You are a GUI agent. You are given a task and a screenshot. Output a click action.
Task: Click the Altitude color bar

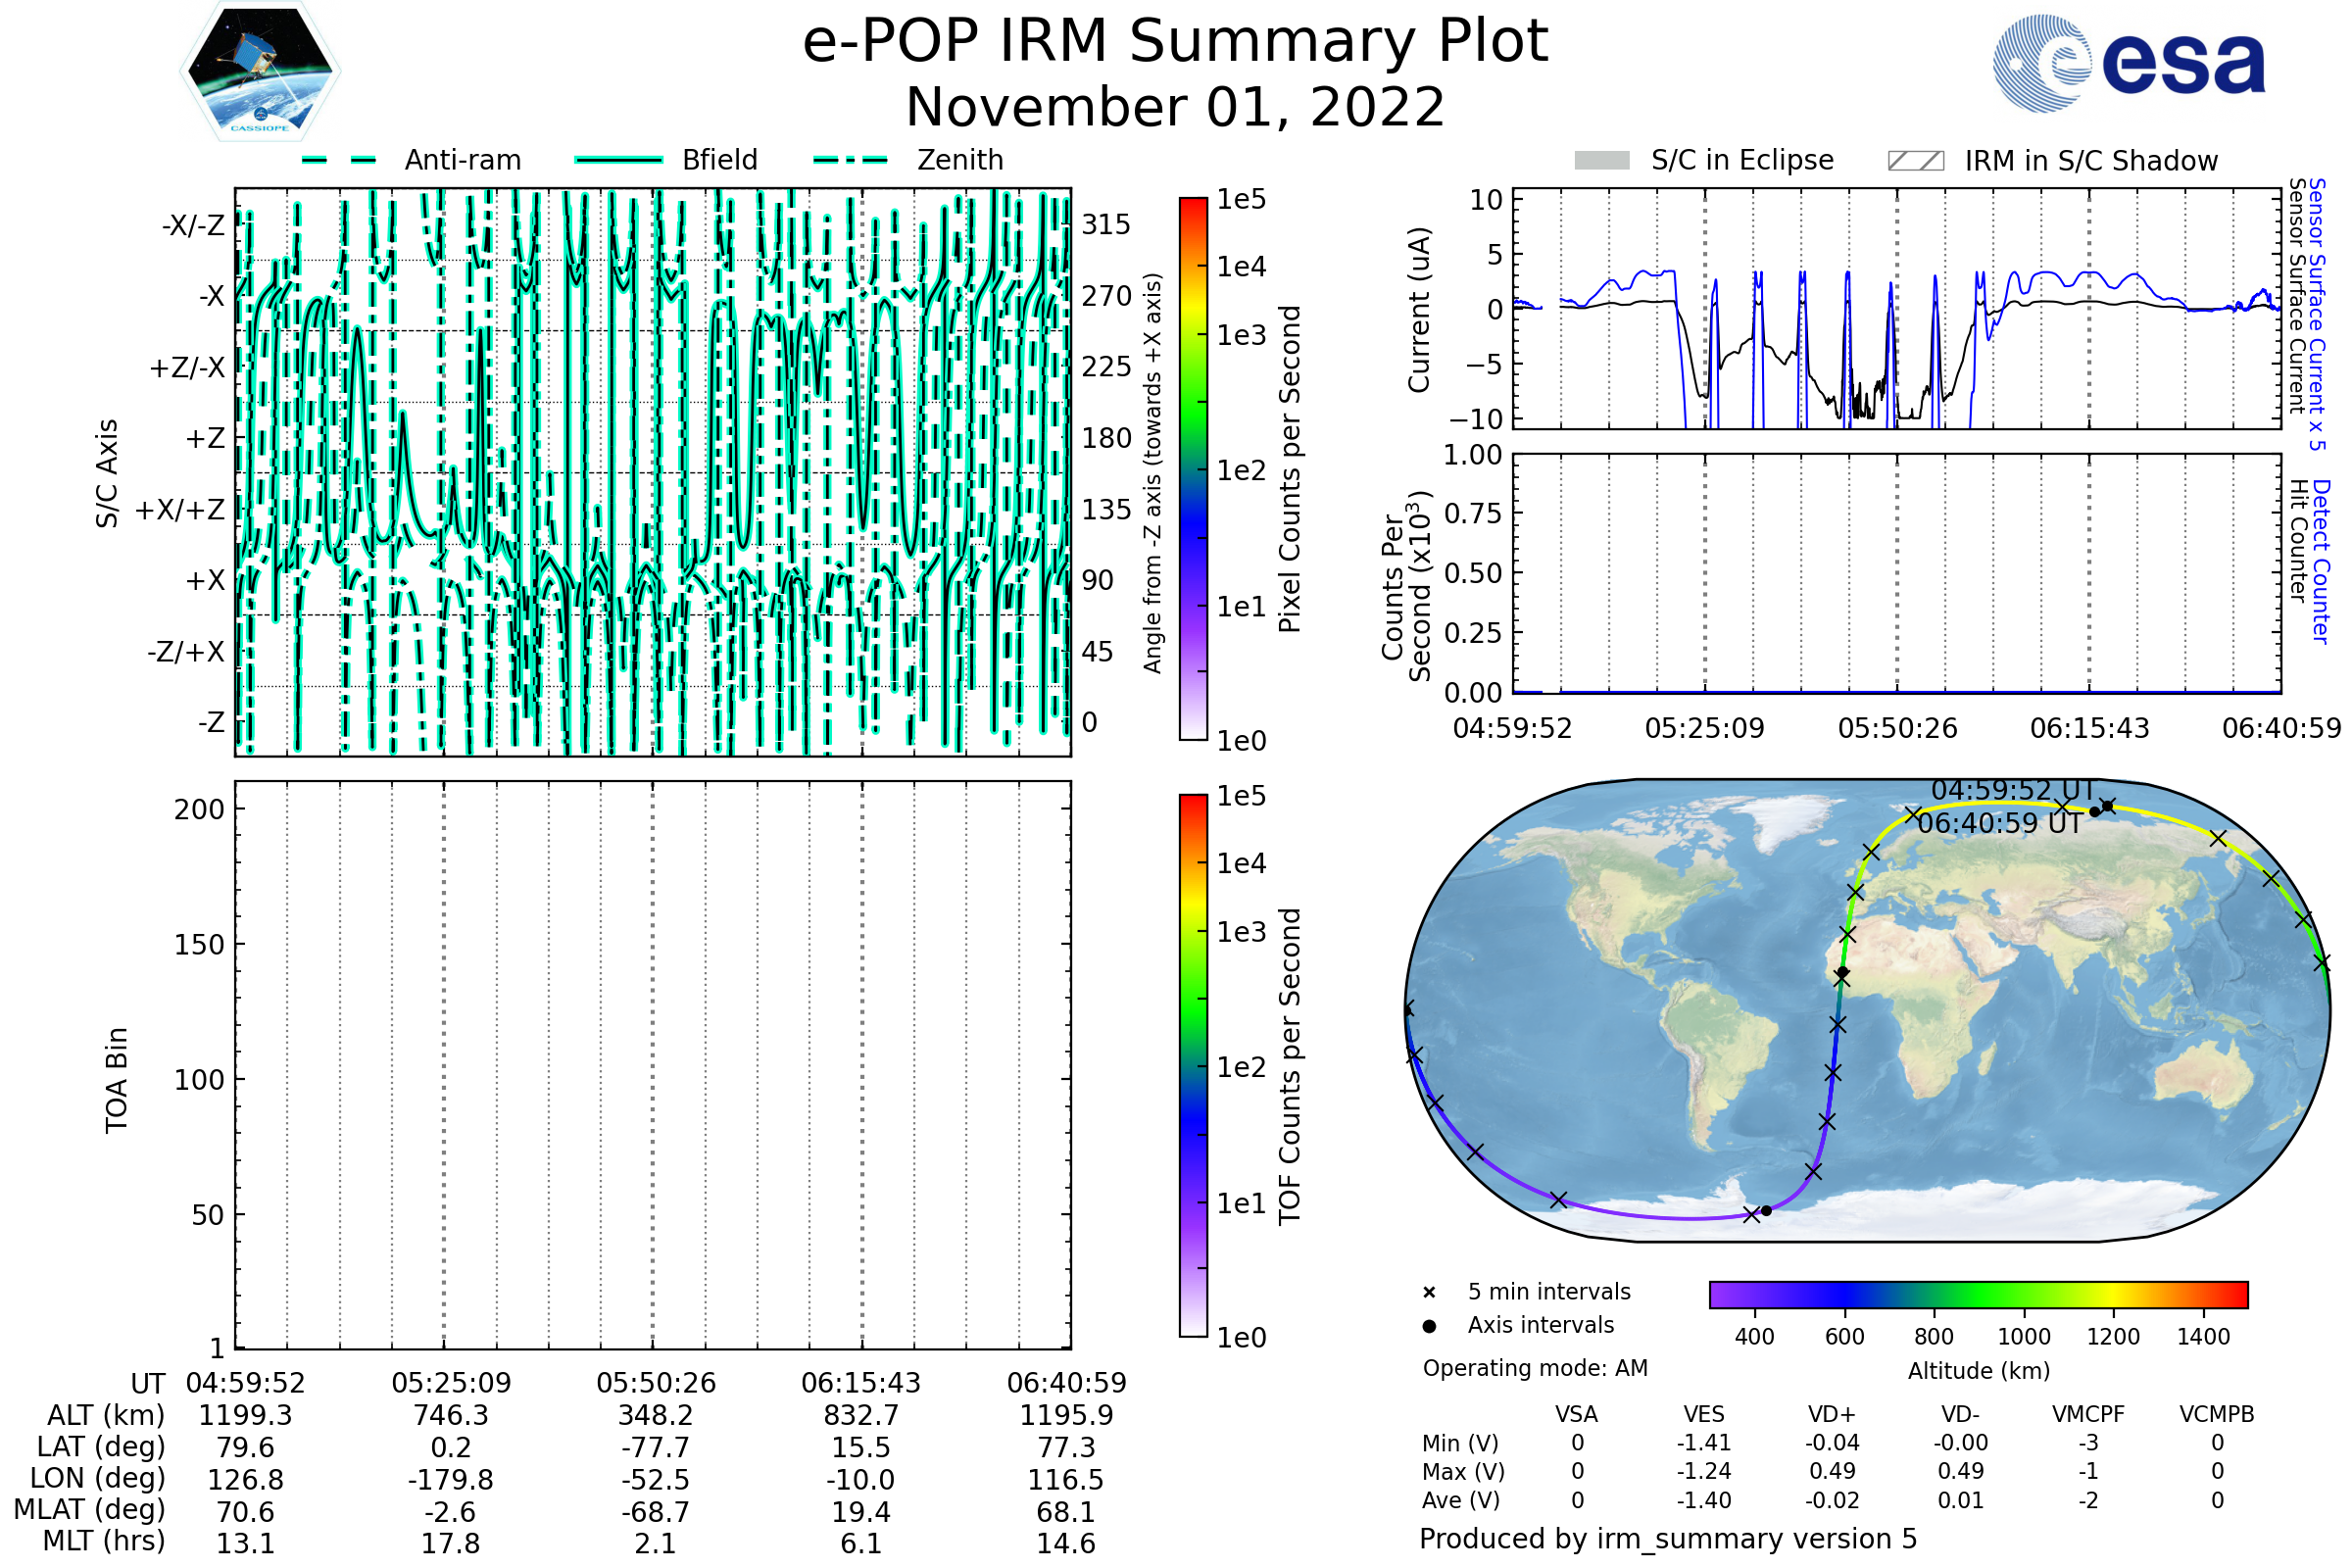tap(1978, 1294)
